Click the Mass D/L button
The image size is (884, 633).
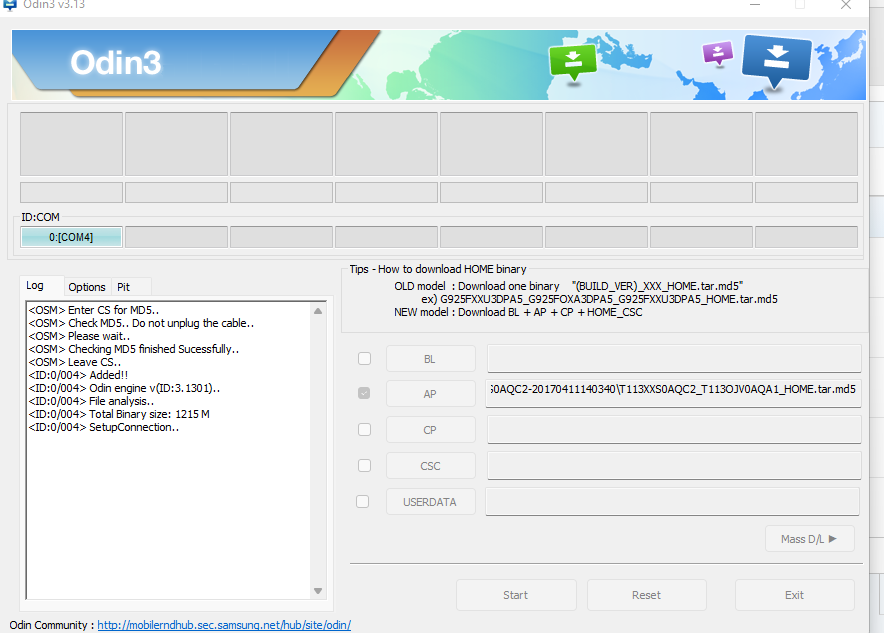(810, 539)
